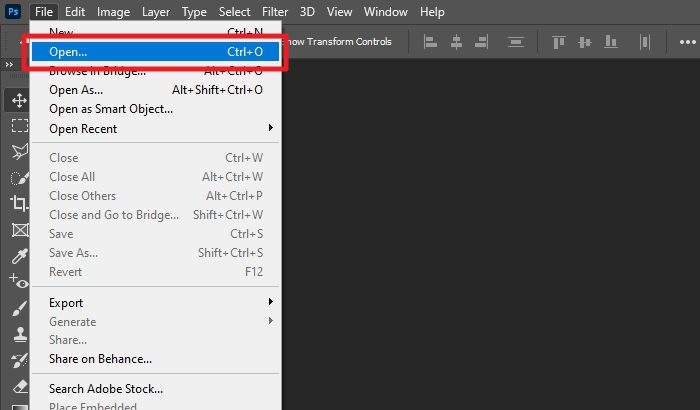The height and width of the screenshot is (410, 700).
Task: Select the Rectangular Marquee tool
Action: pyautogui.click(x=19, y=126)
